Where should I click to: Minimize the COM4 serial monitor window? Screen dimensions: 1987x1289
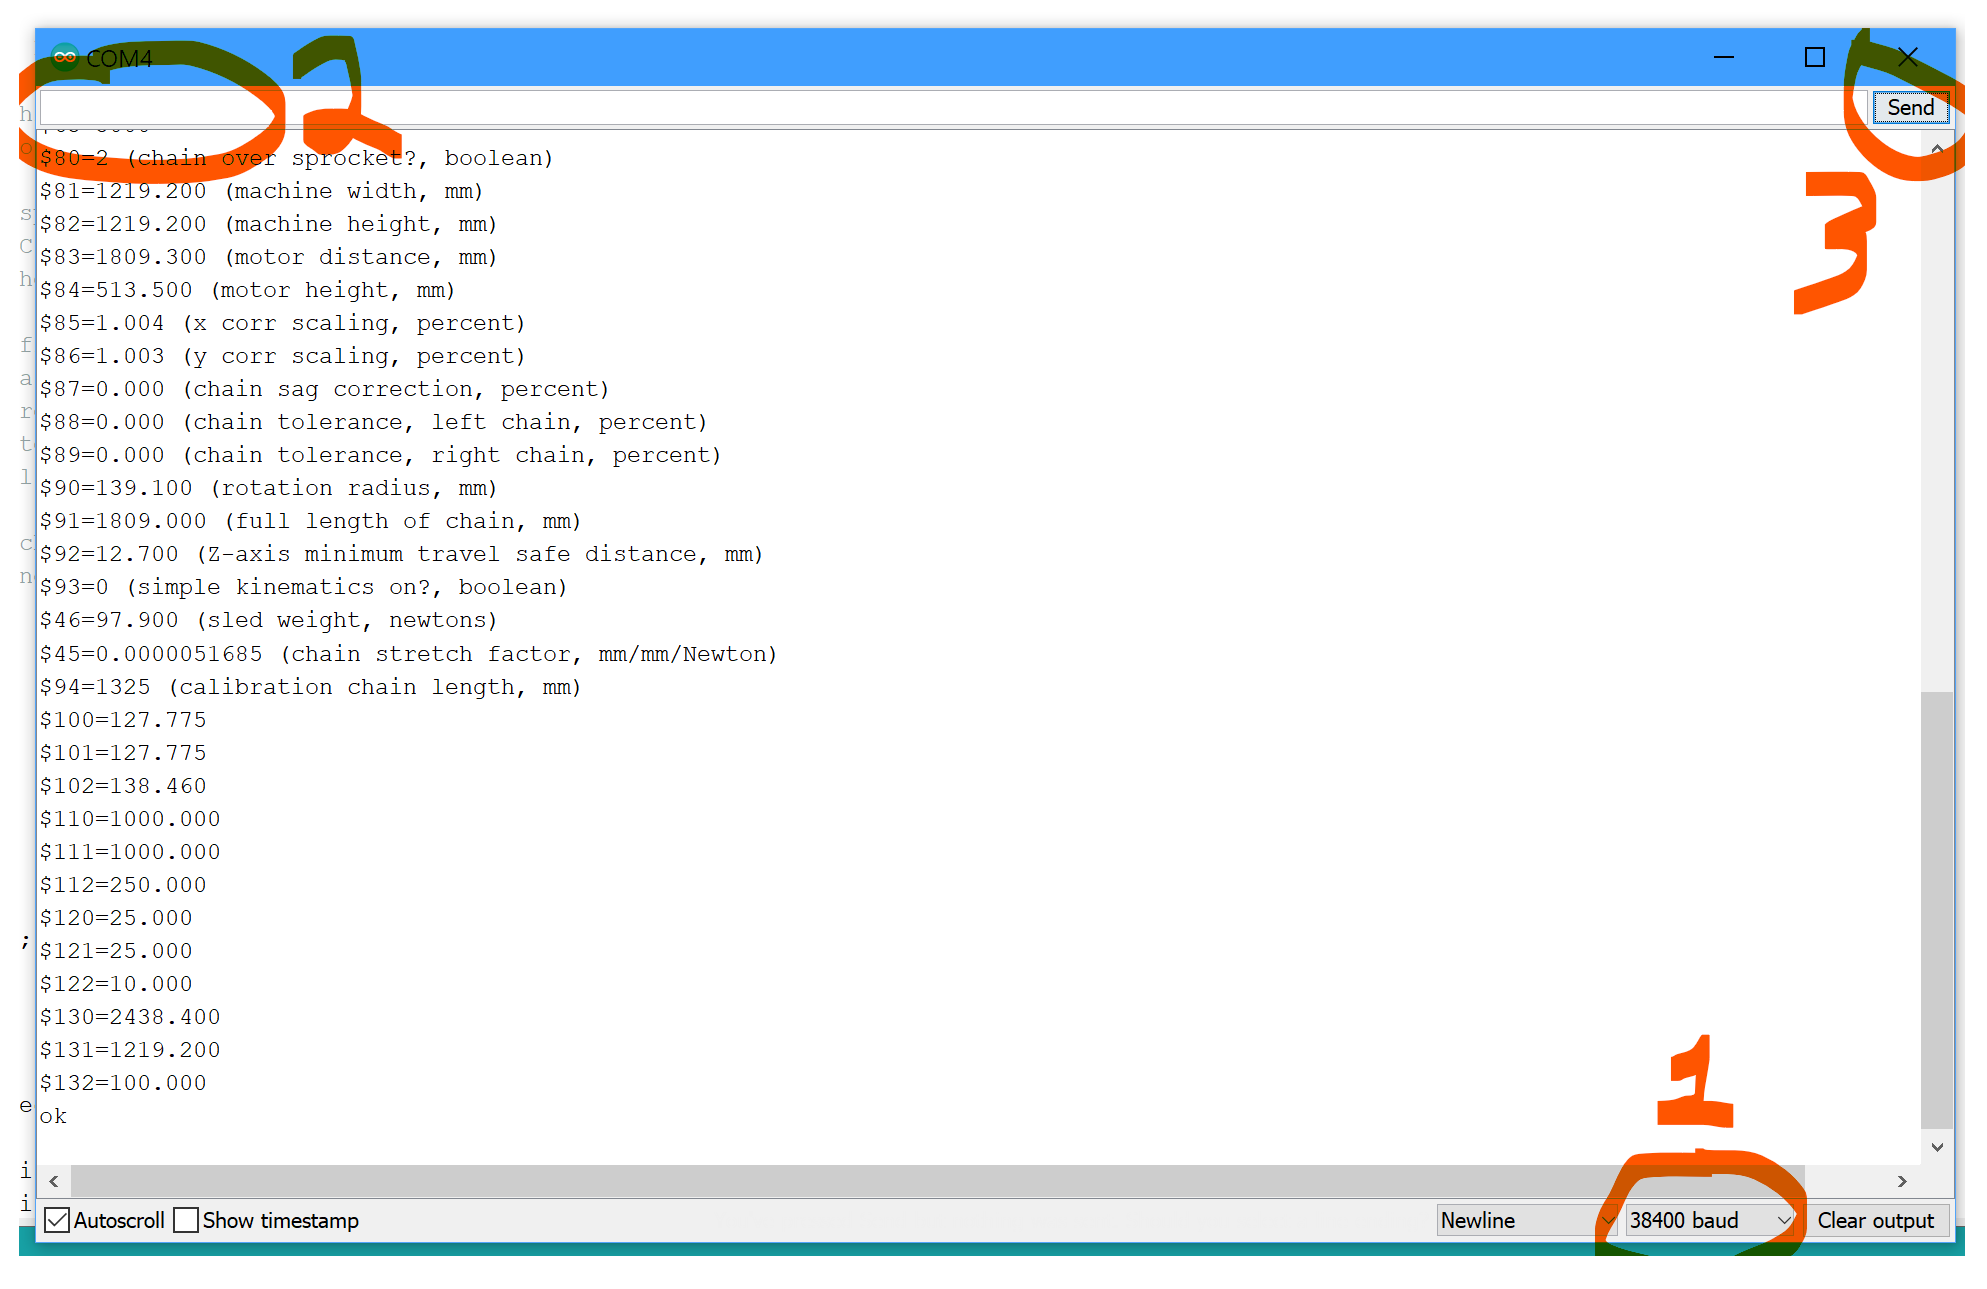[x=1723, y=57]
